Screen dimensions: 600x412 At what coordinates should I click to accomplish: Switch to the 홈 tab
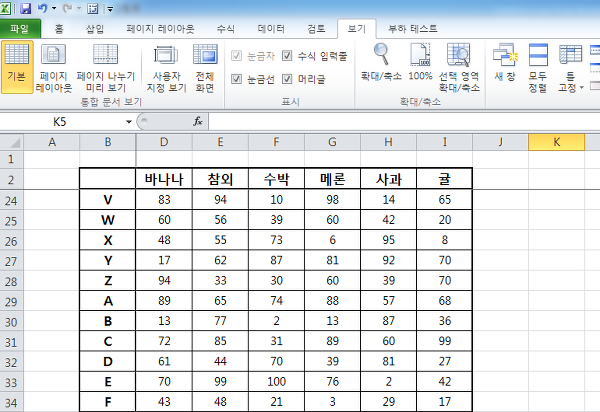click(x=59, y=29)
